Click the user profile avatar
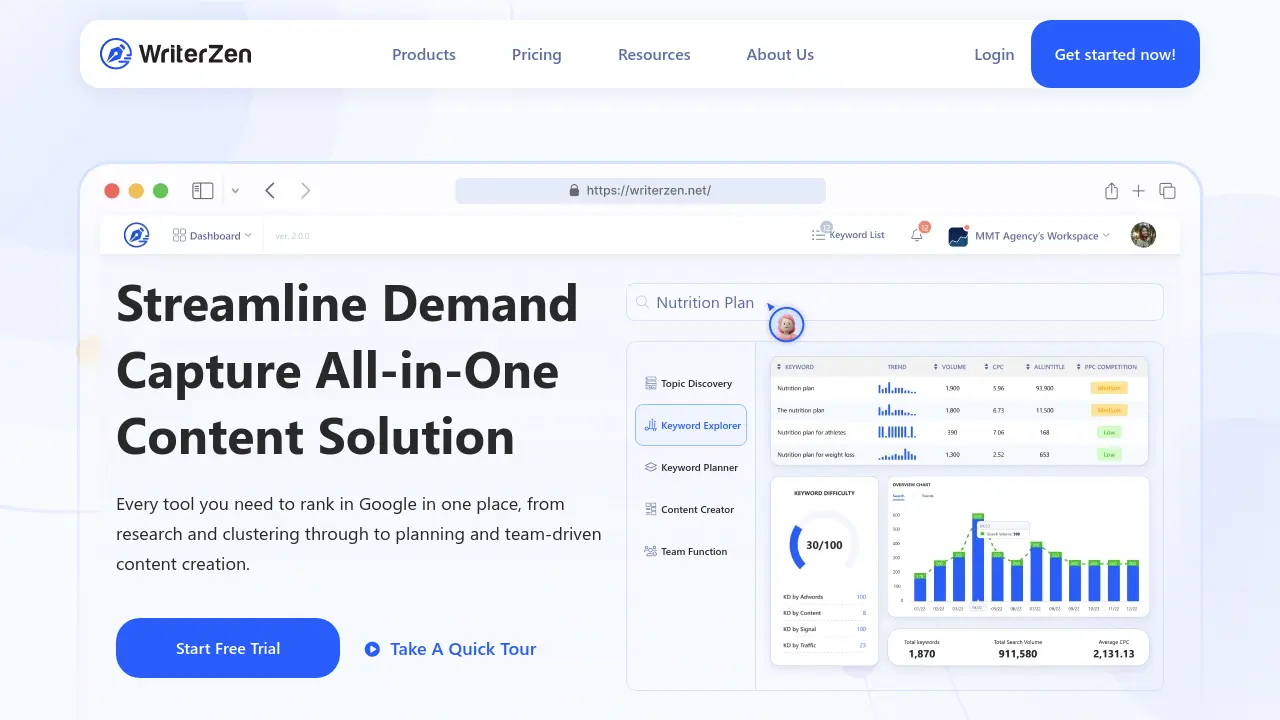This screenshot has height=720, width=1280. 1143,235
